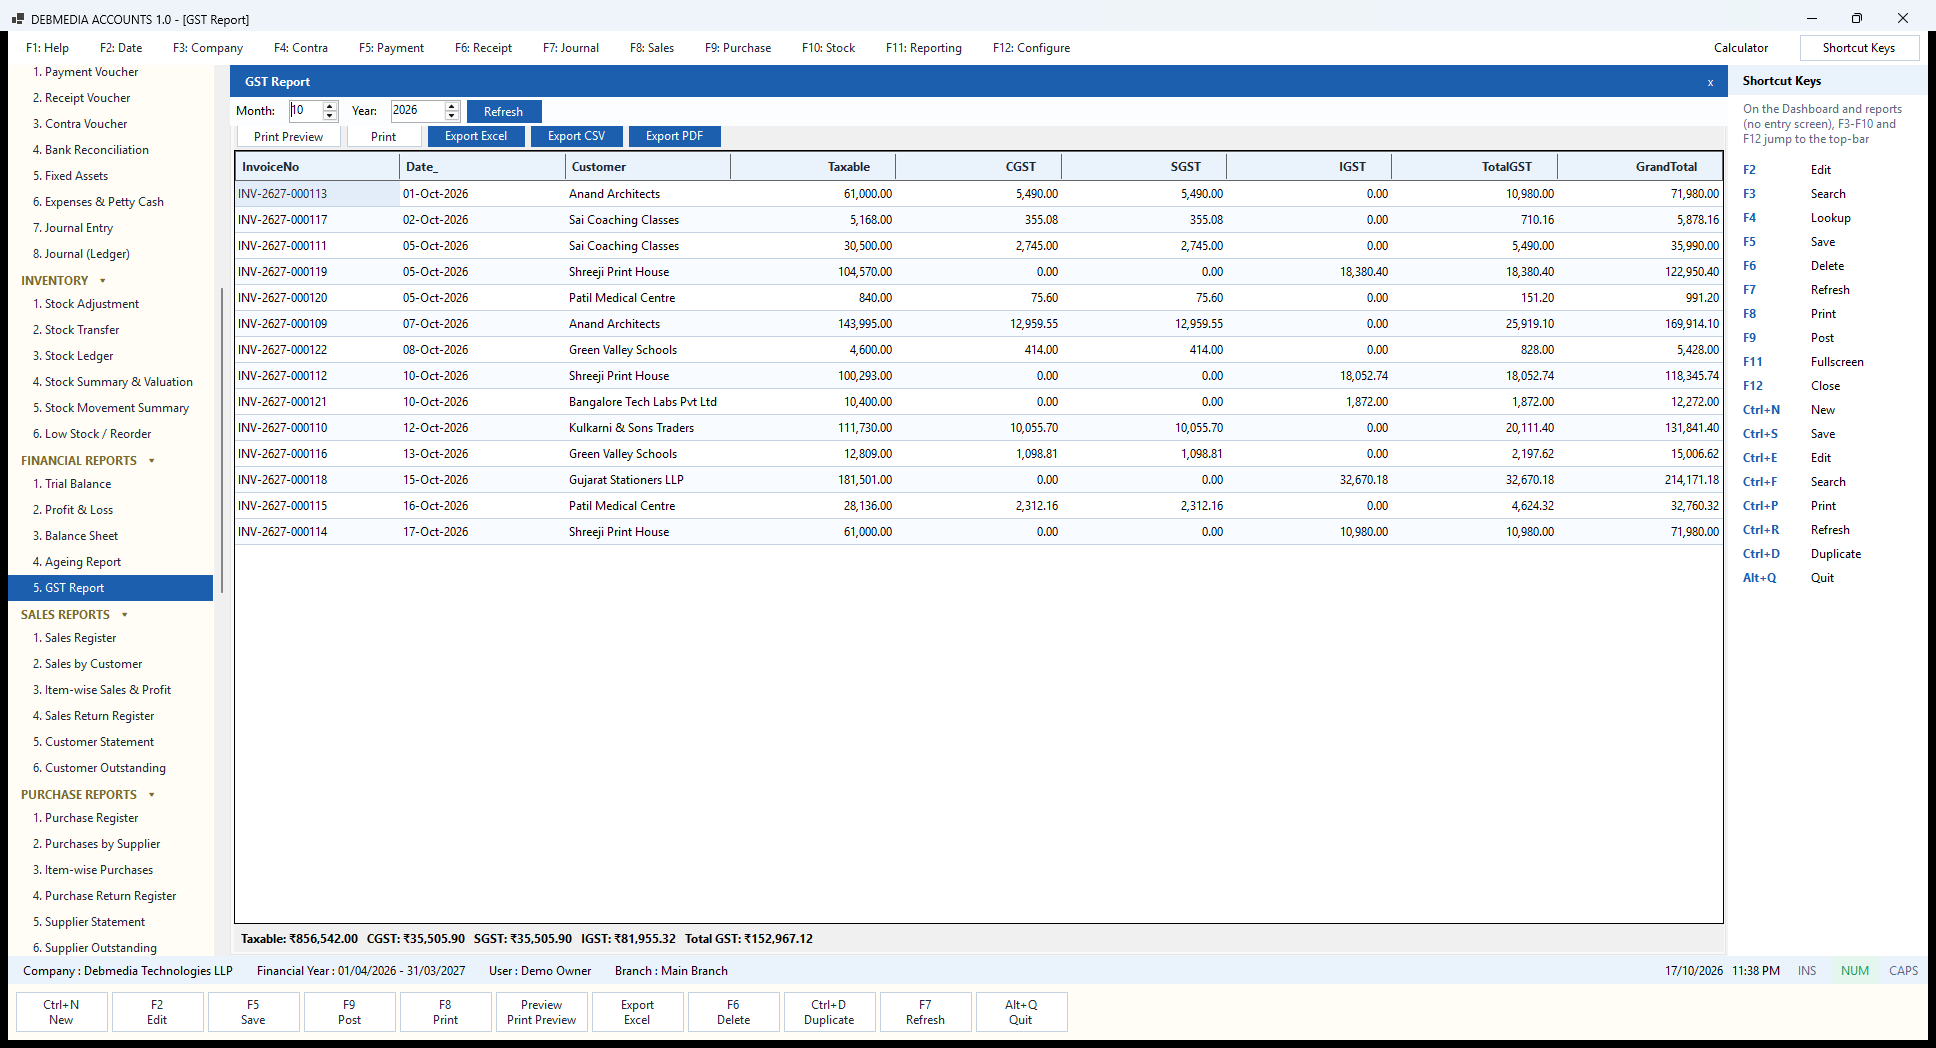Increase the Month value using the up arrow
Image resolution: width=1936 pixels, height=1048 pixels.
pyautogui.click(x=330, y=106)
